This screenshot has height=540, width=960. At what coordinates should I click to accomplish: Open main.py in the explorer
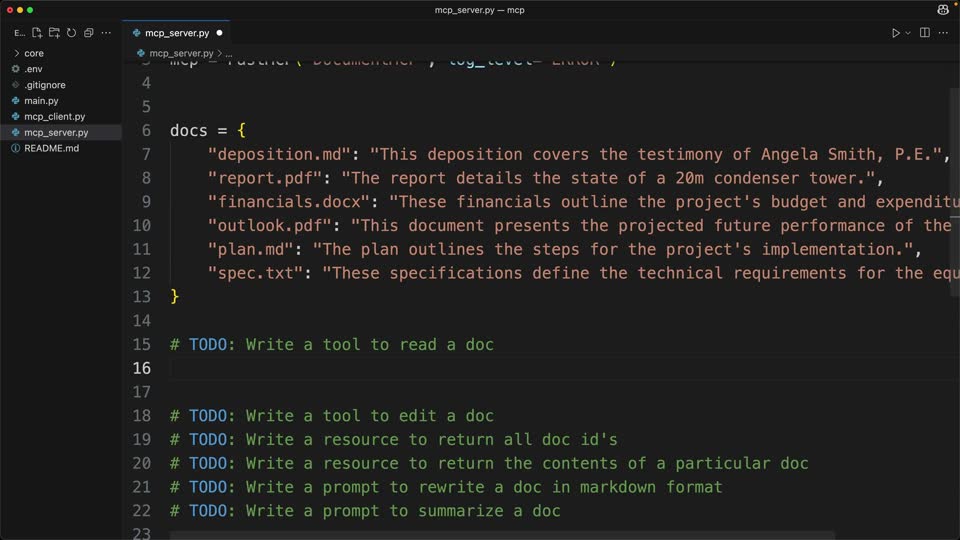(61, 101)
